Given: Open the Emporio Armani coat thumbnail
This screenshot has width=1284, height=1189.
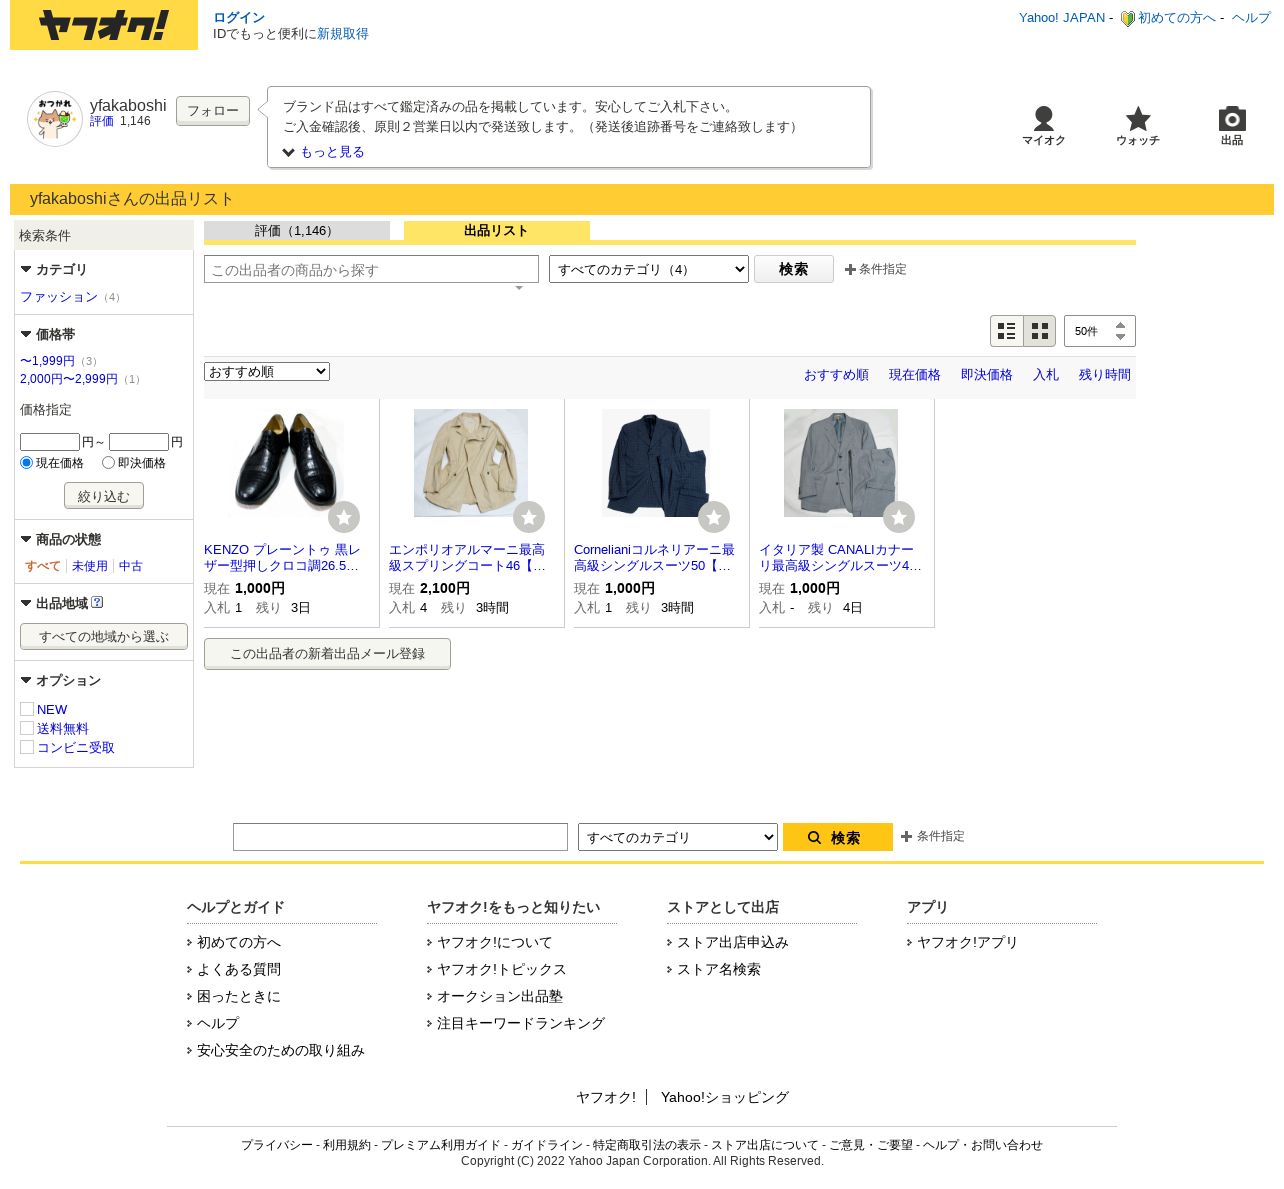Looking at the screenshot, I should 471,463.
